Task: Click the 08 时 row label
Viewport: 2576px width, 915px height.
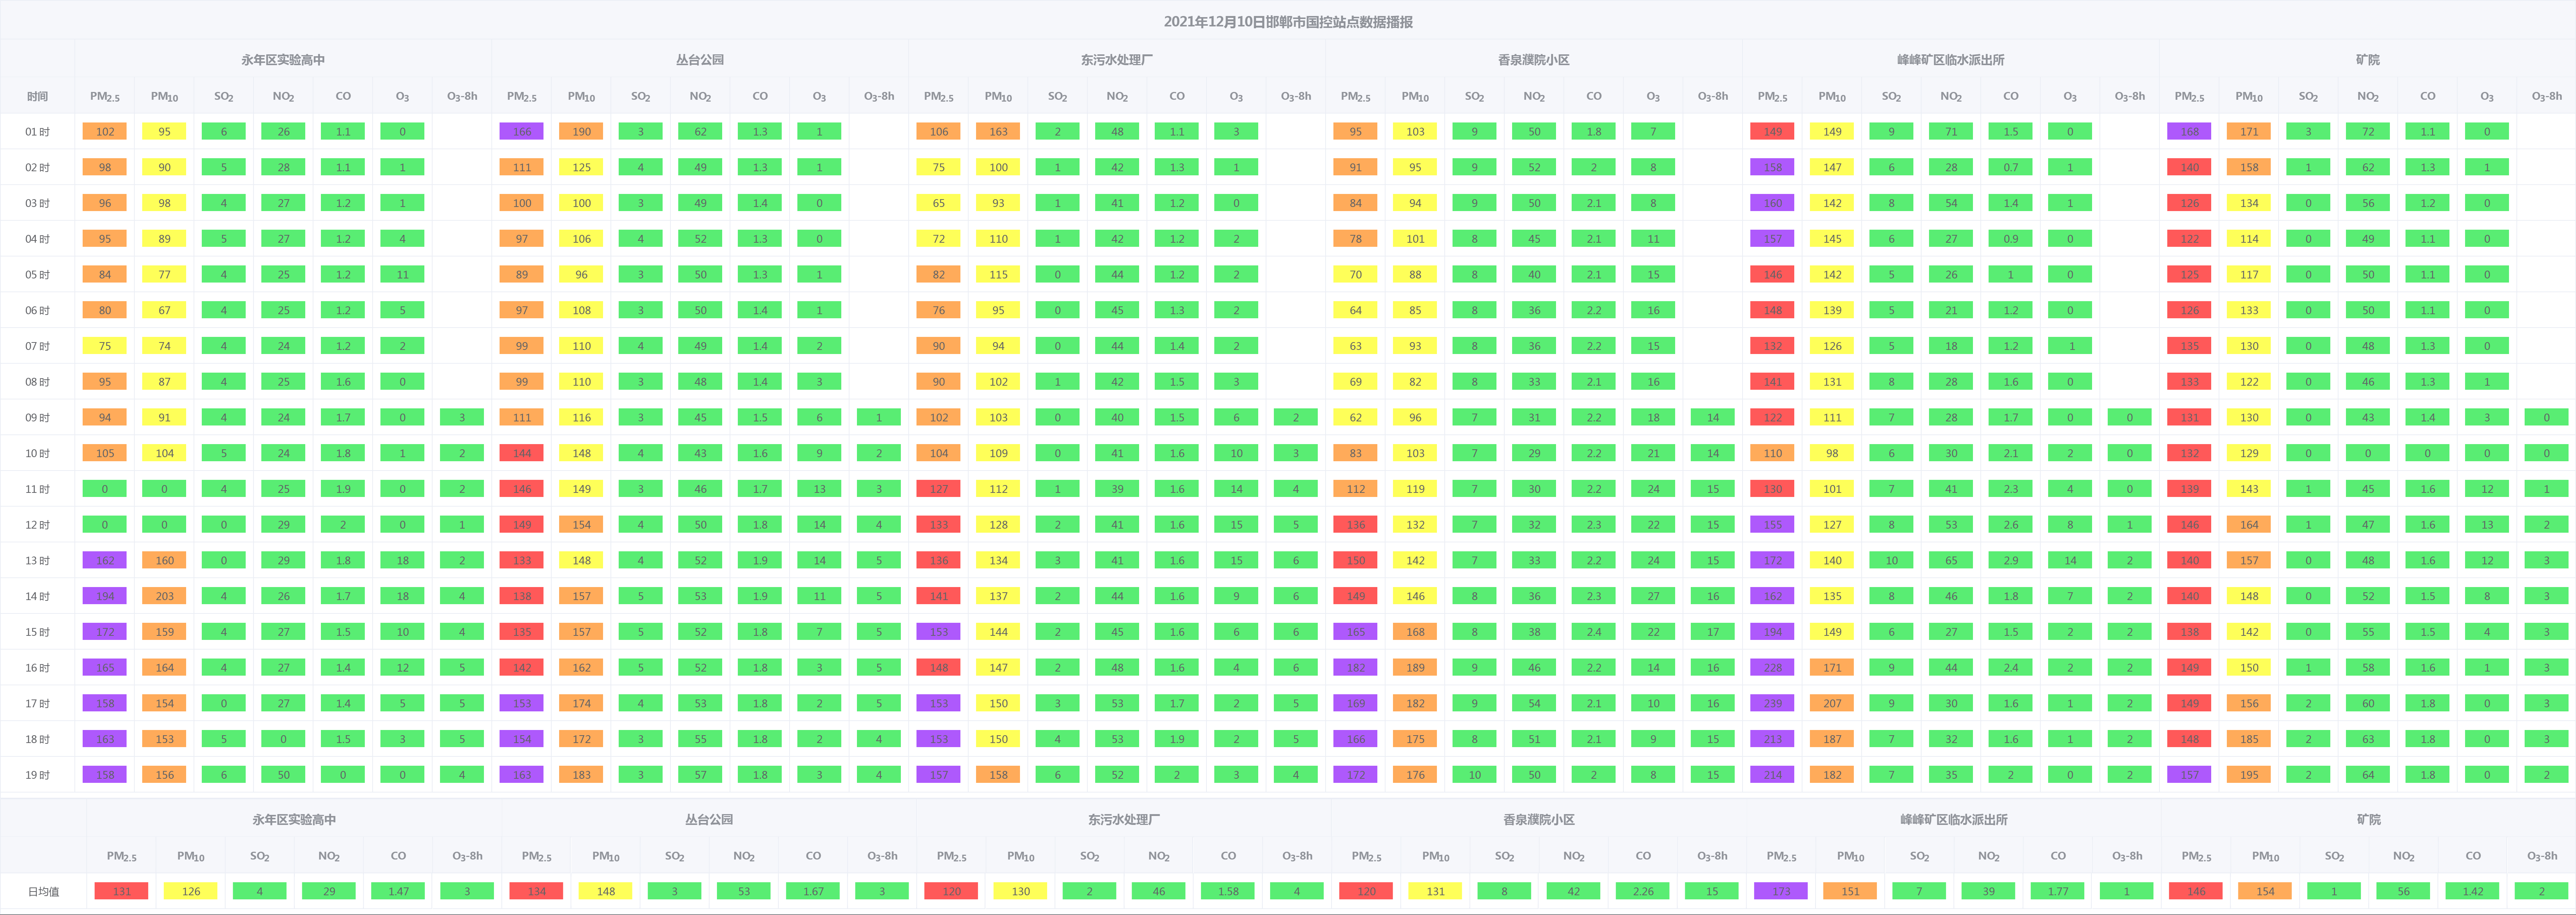Action: (x=37, y=382)
